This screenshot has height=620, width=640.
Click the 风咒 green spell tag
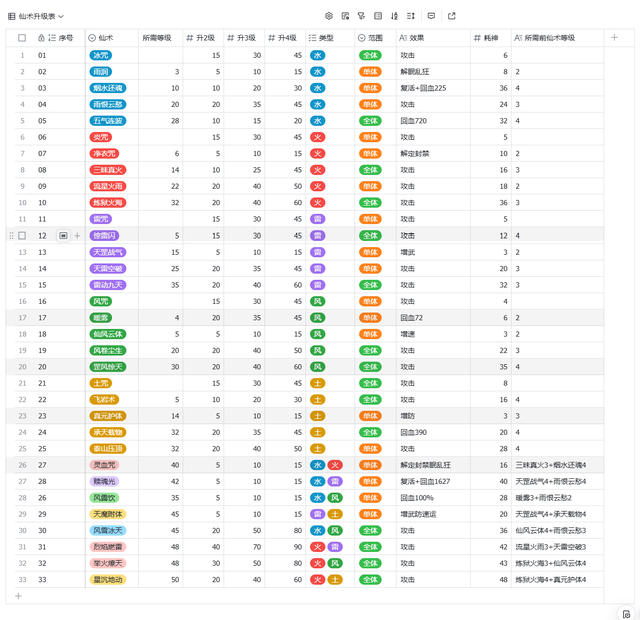coord(101,301)
